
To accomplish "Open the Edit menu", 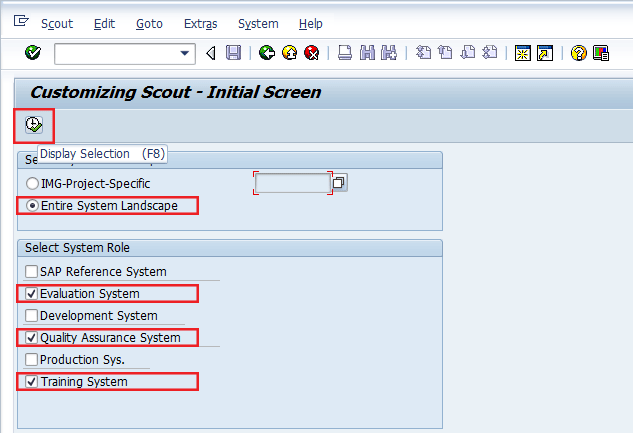I will (104, 24).
